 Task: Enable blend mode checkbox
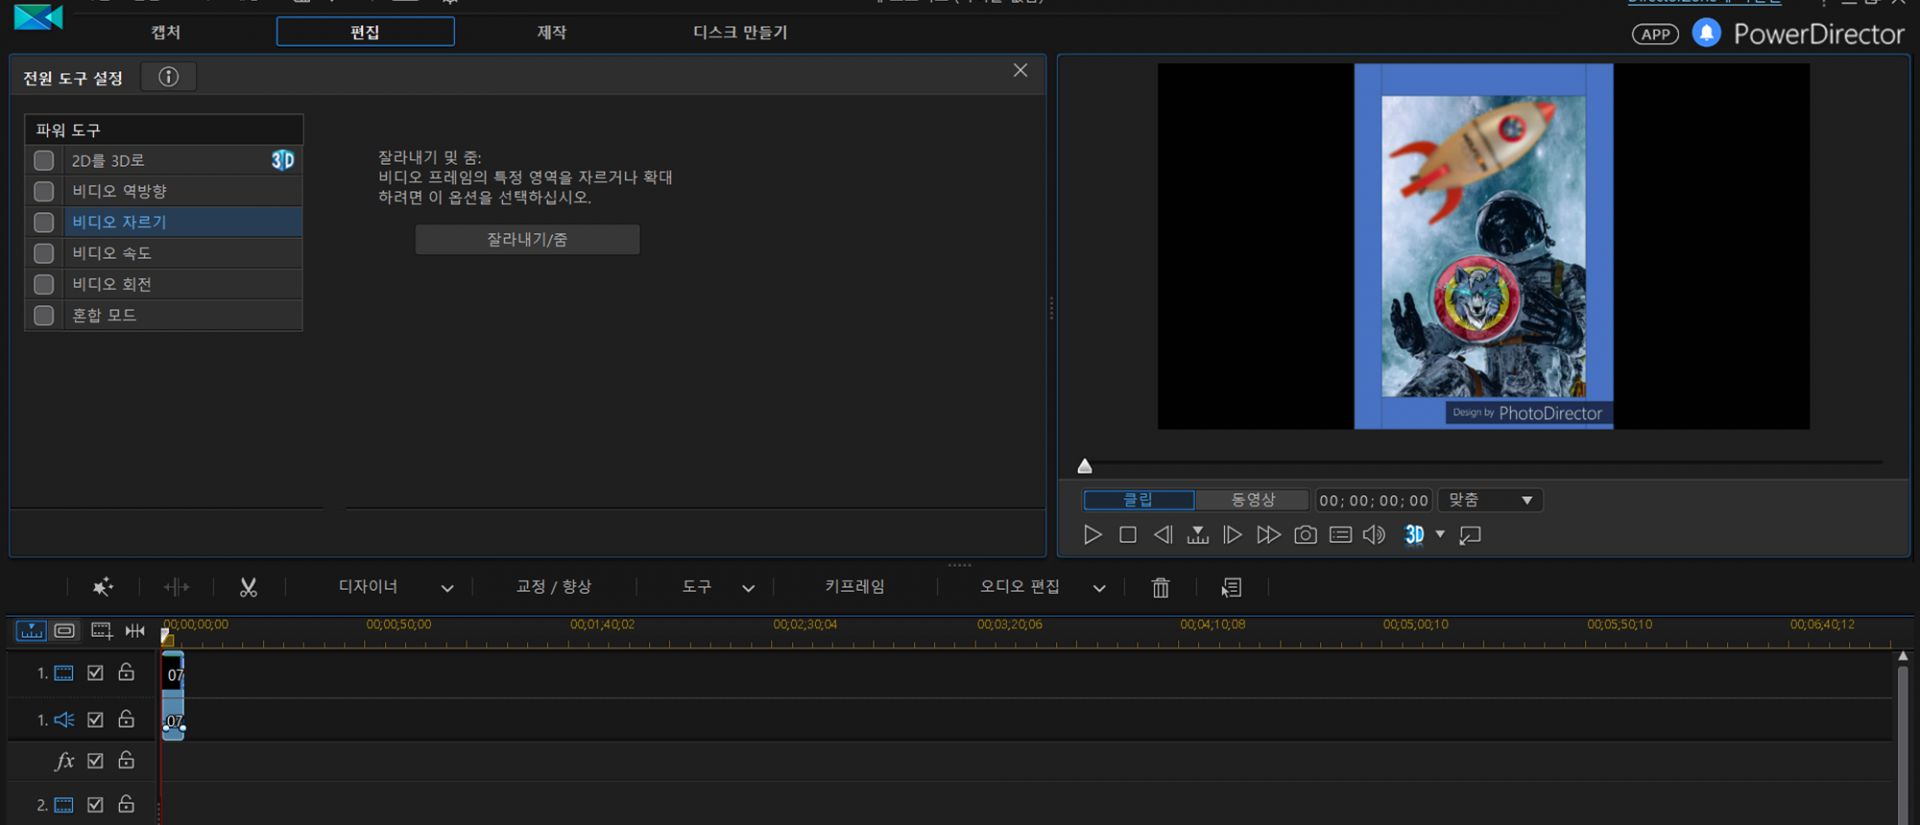click(44, 315)
